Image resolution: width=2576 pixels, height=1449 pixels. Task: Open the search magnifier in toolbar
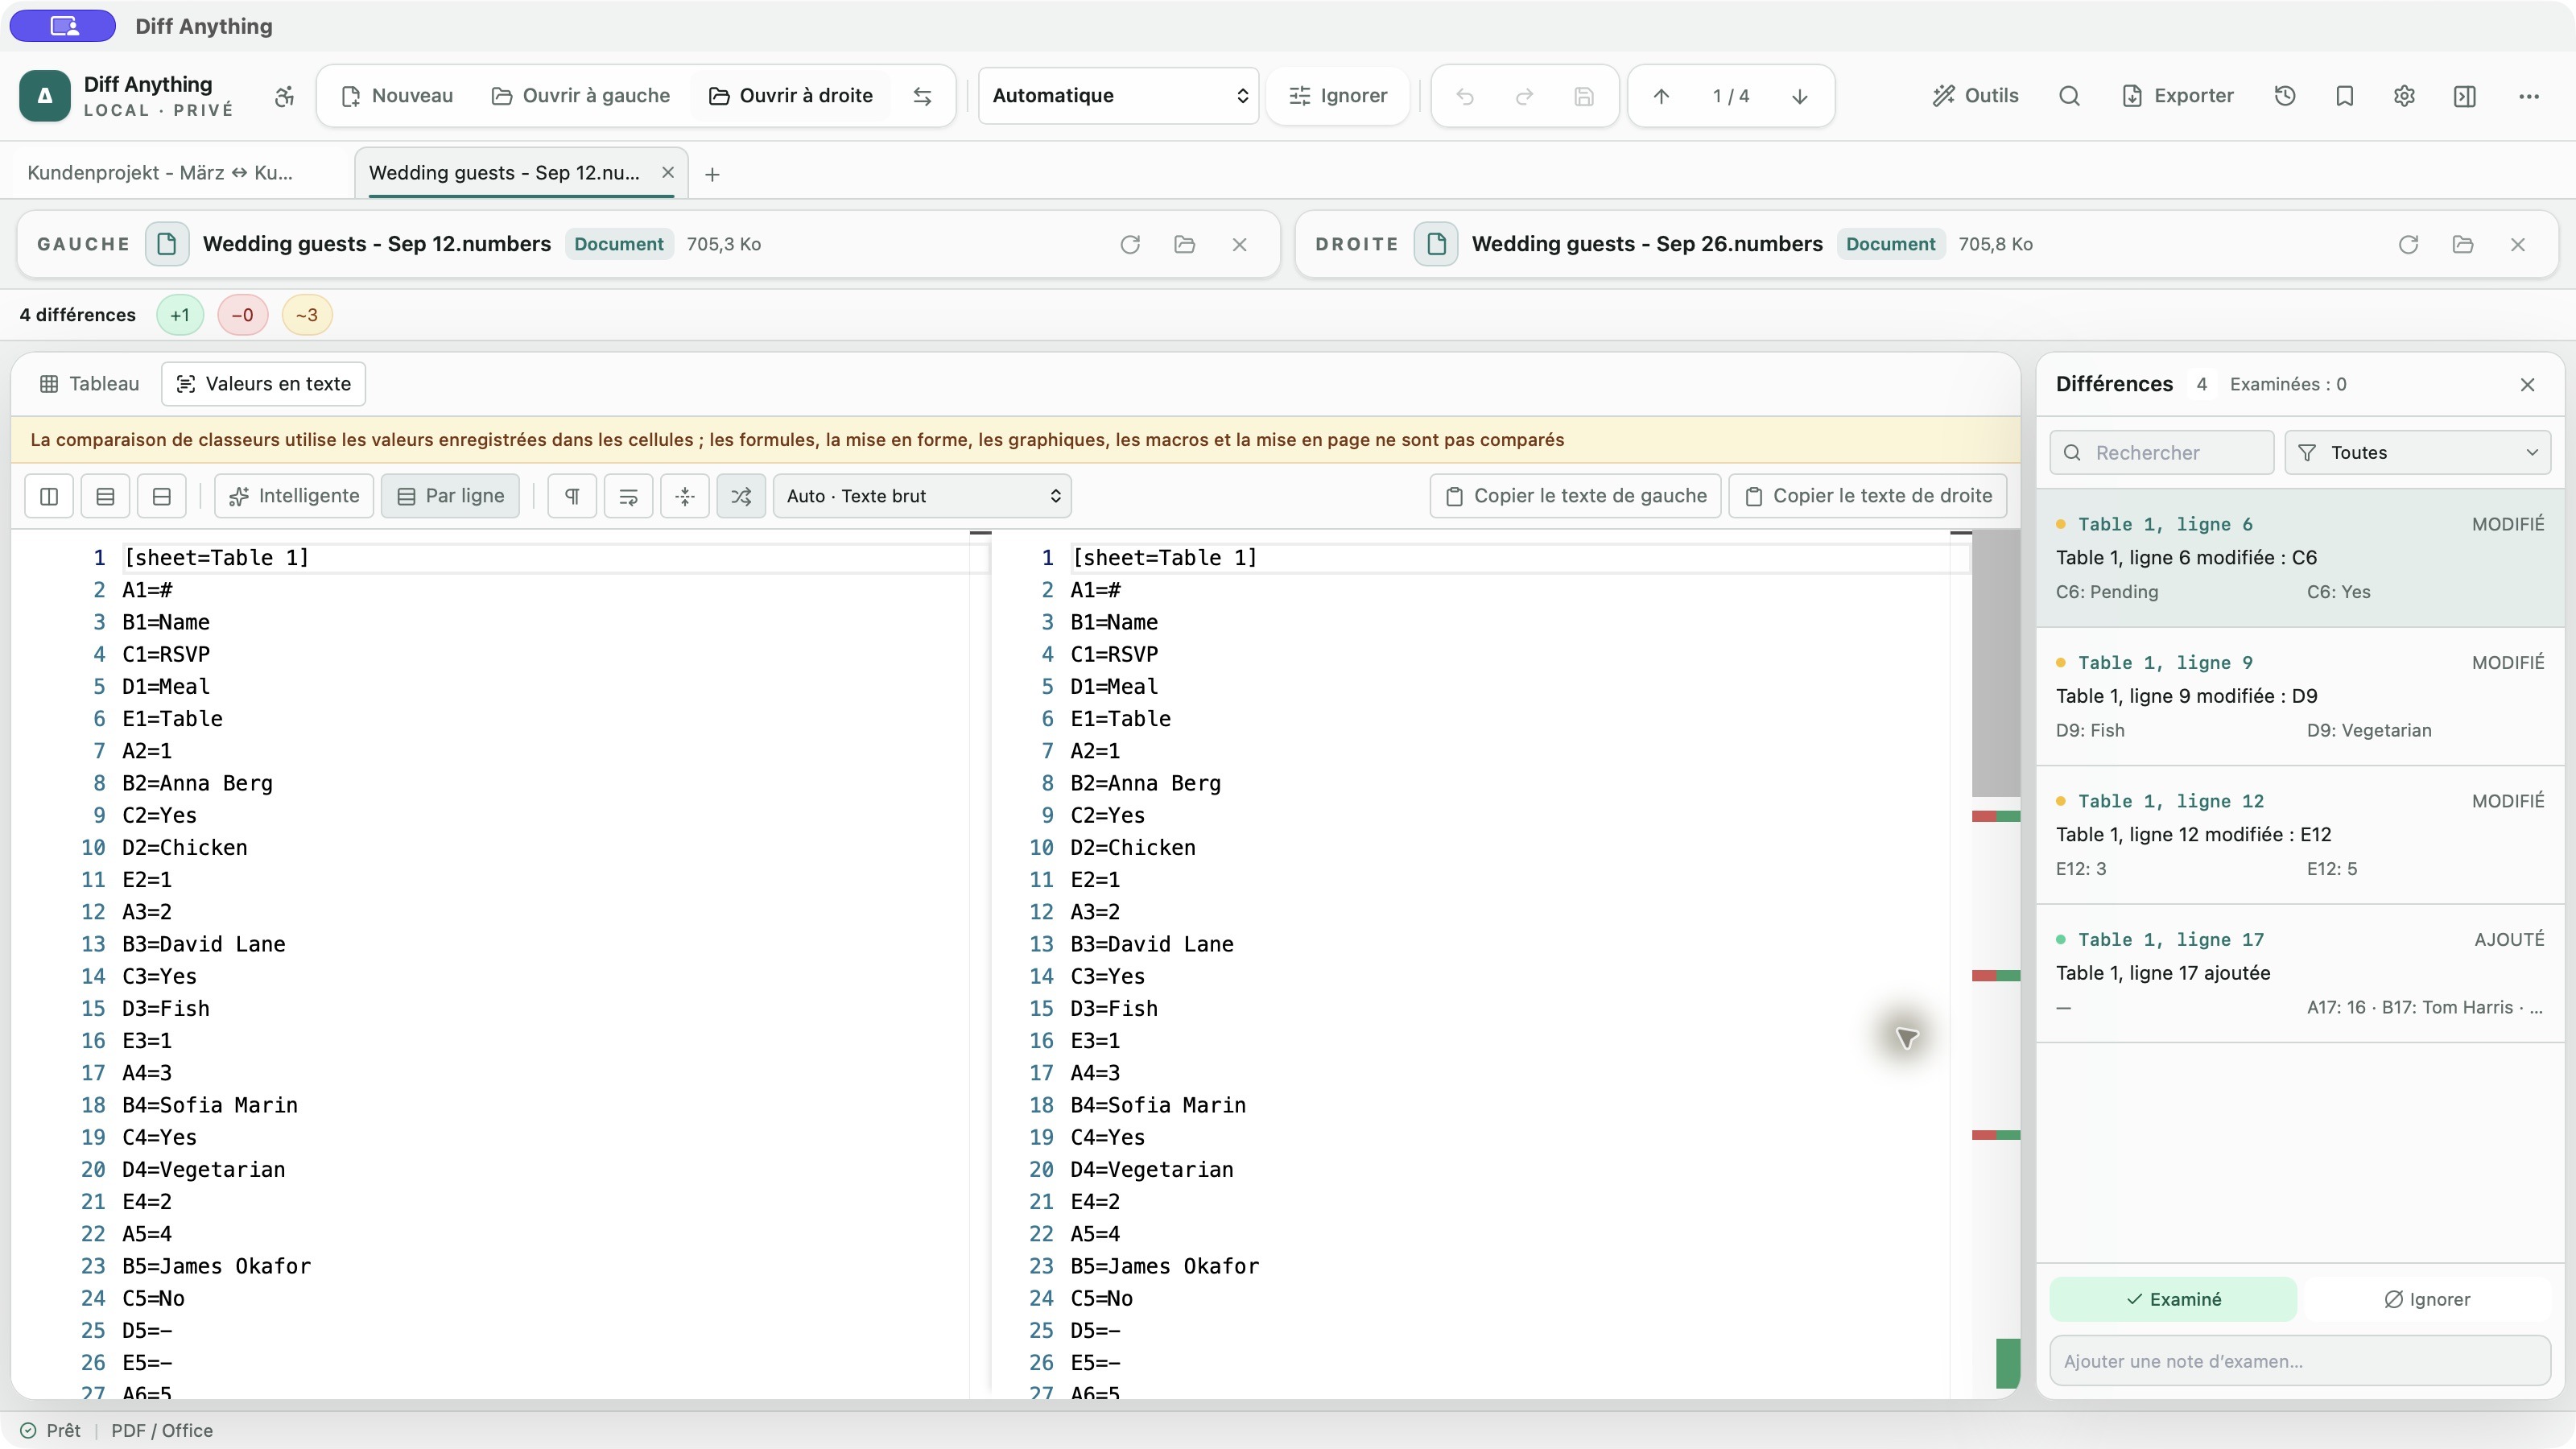pos(2069,96)
